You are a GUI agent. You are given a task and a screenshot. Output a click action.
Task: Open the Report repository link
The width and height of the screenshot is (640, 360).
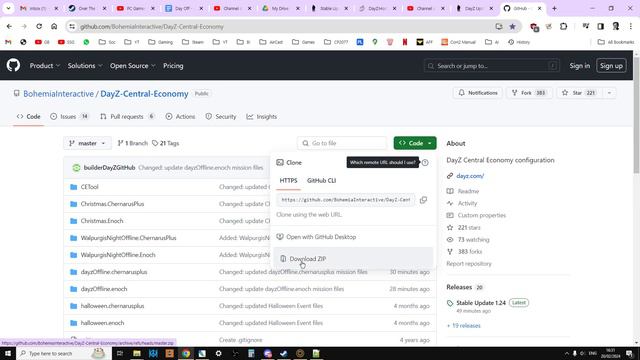[469, 264]
